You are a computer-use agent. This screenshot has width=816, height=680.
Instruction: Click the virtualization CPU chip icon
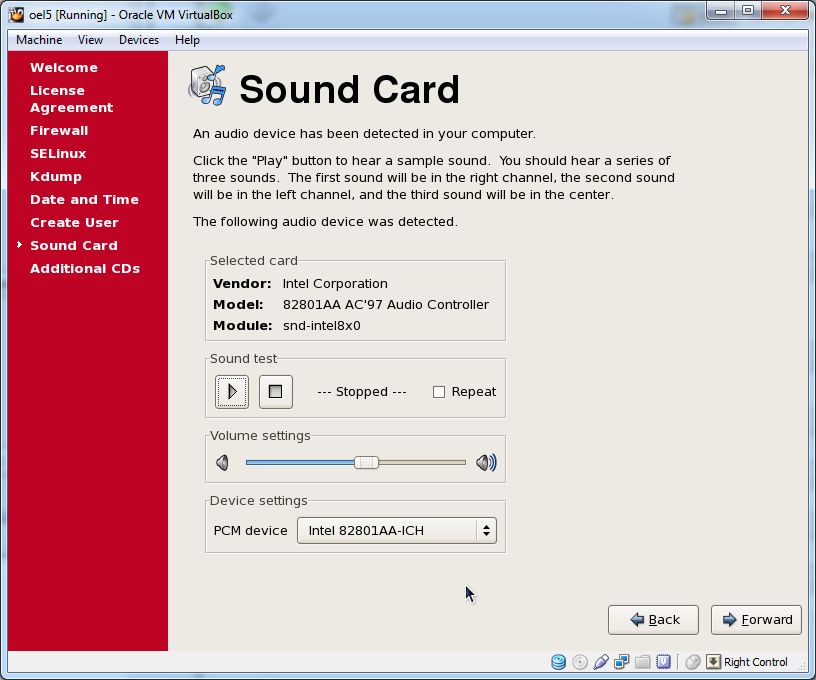click(664, 662)
